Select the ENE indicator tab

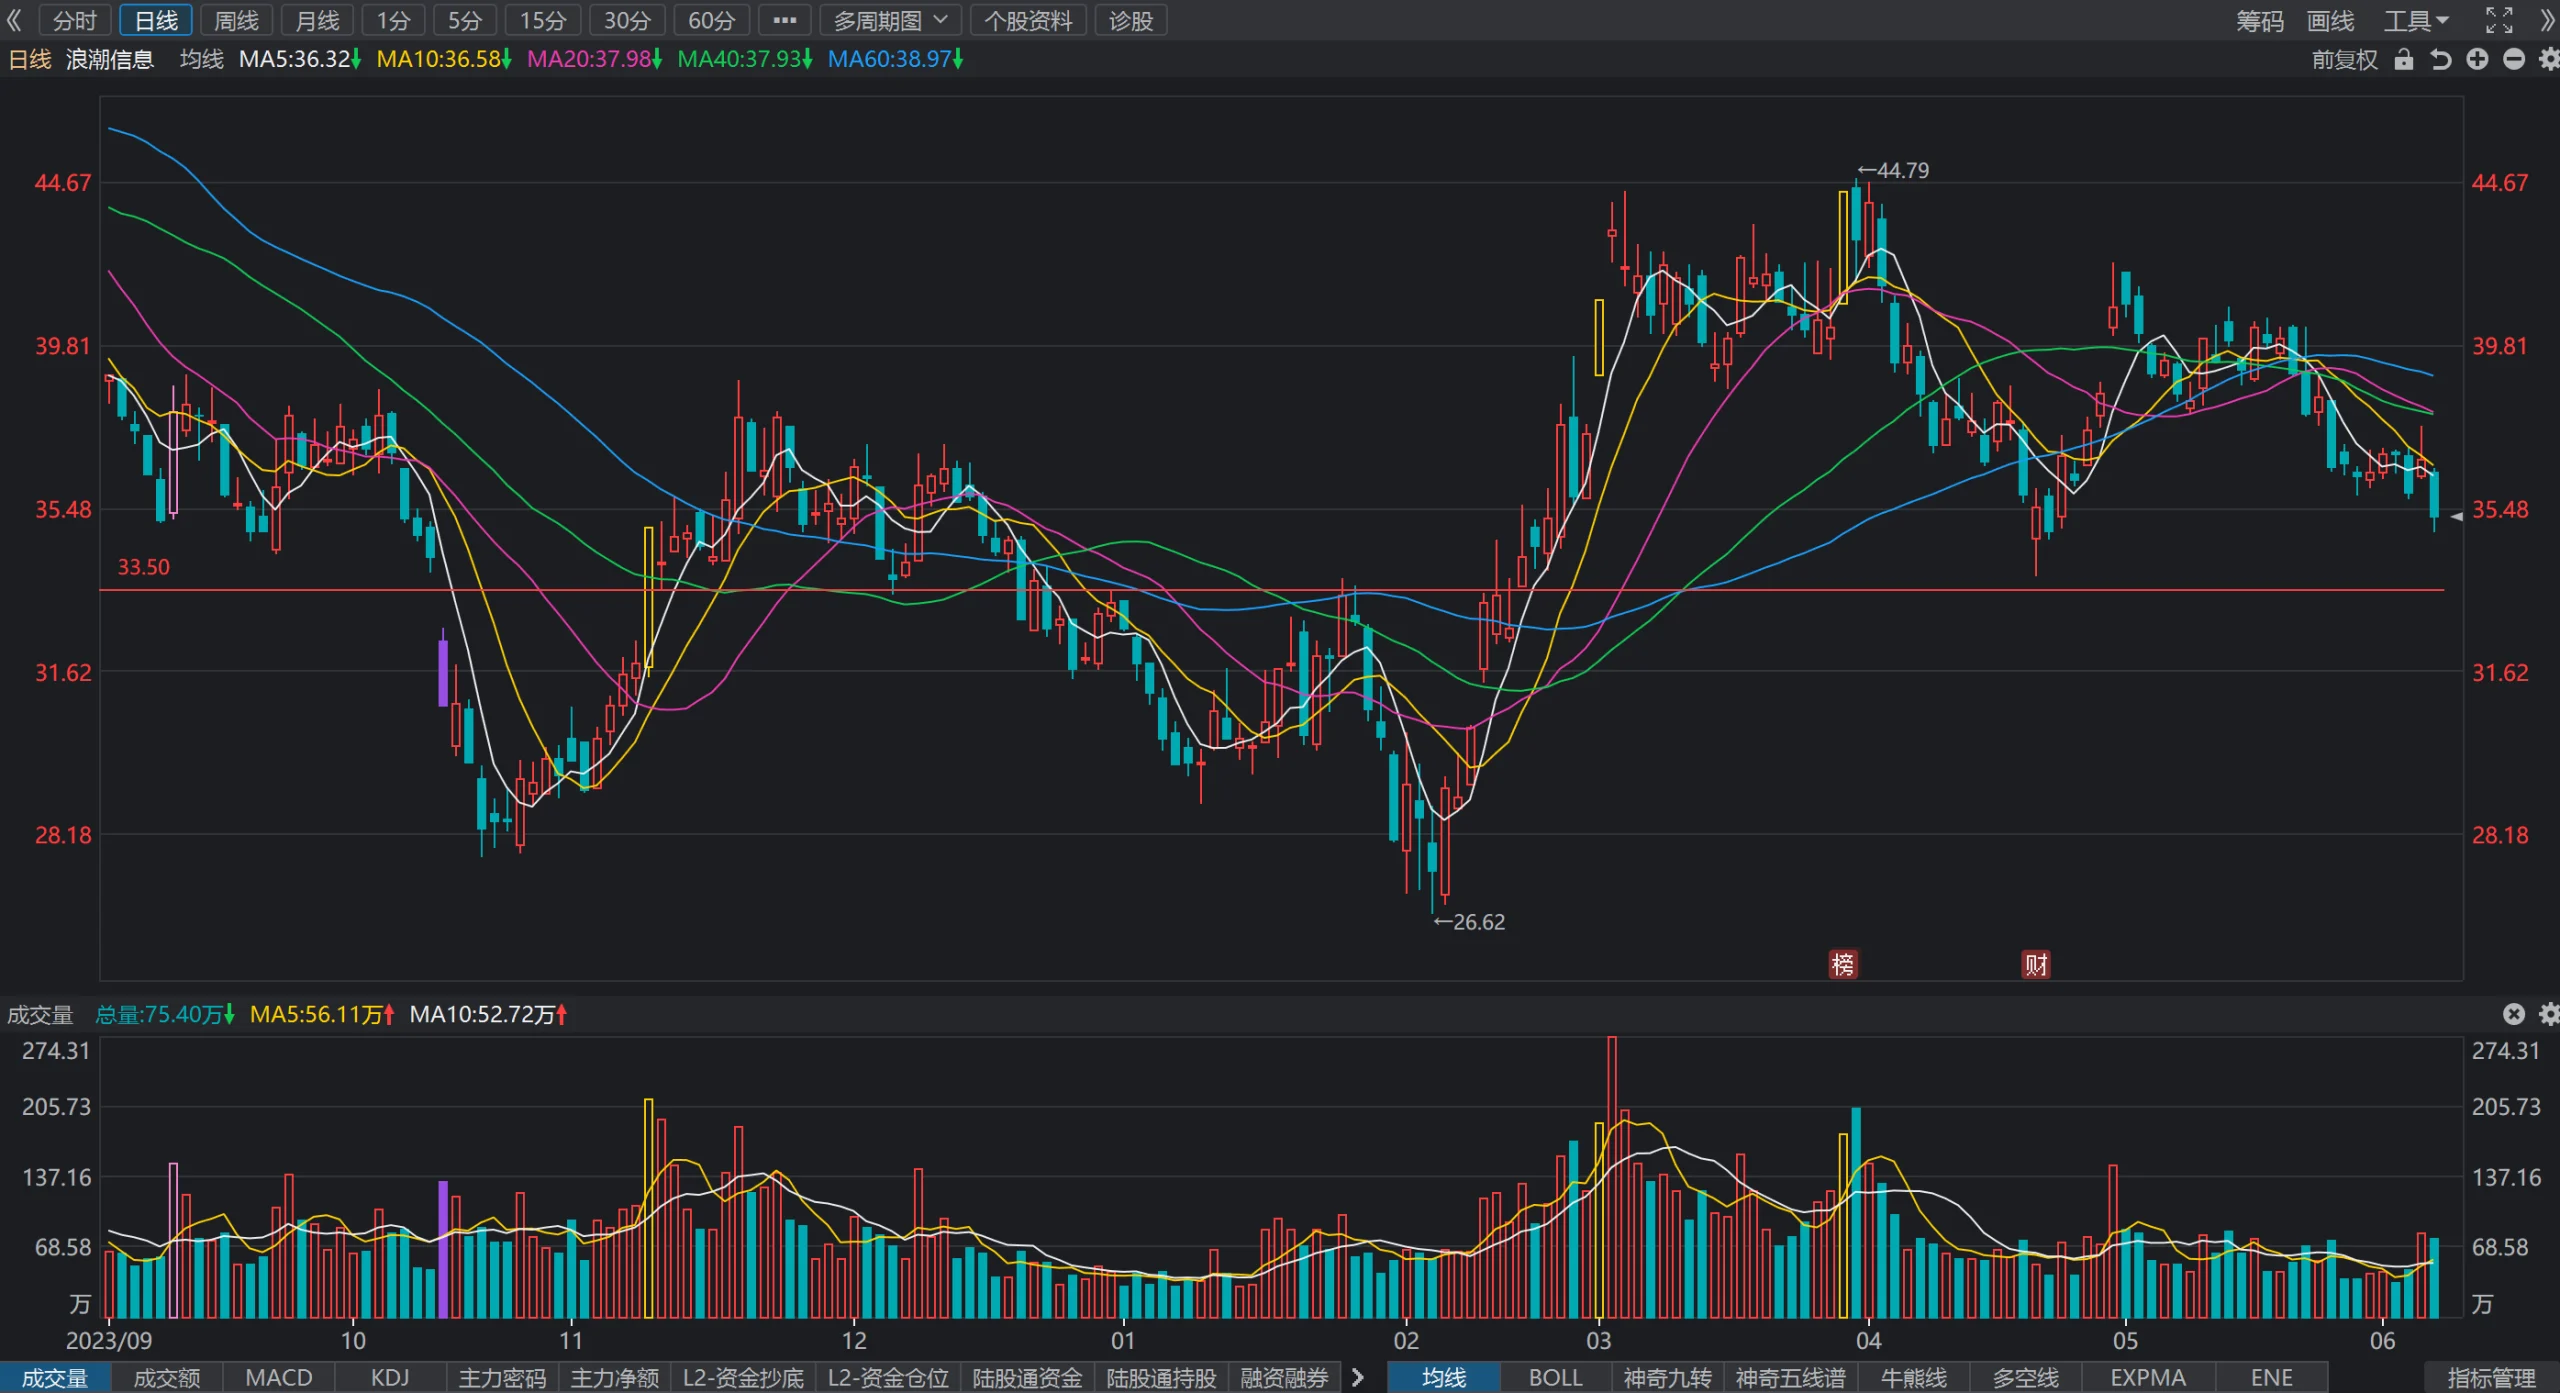coord(2271,1377)
